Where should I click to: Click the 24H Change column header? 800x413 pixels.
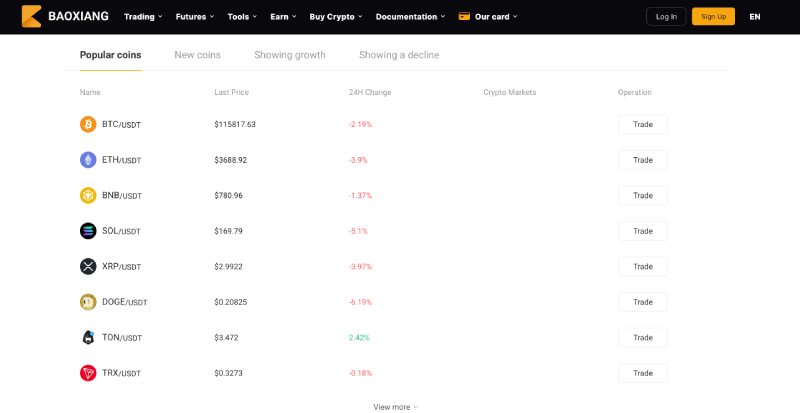(x=370, y=92)
